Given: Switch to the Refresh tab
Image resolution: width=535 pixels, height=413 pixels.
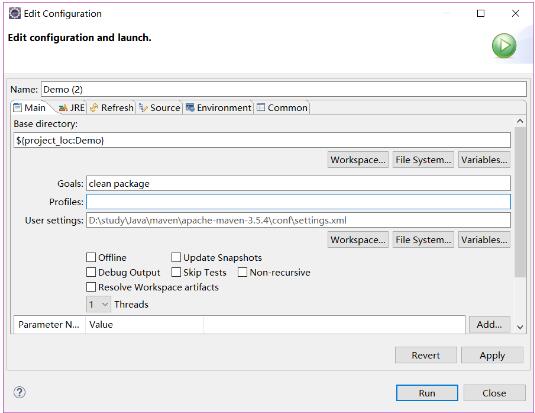Looking at the screenshot, I should [x=112, y=108].
